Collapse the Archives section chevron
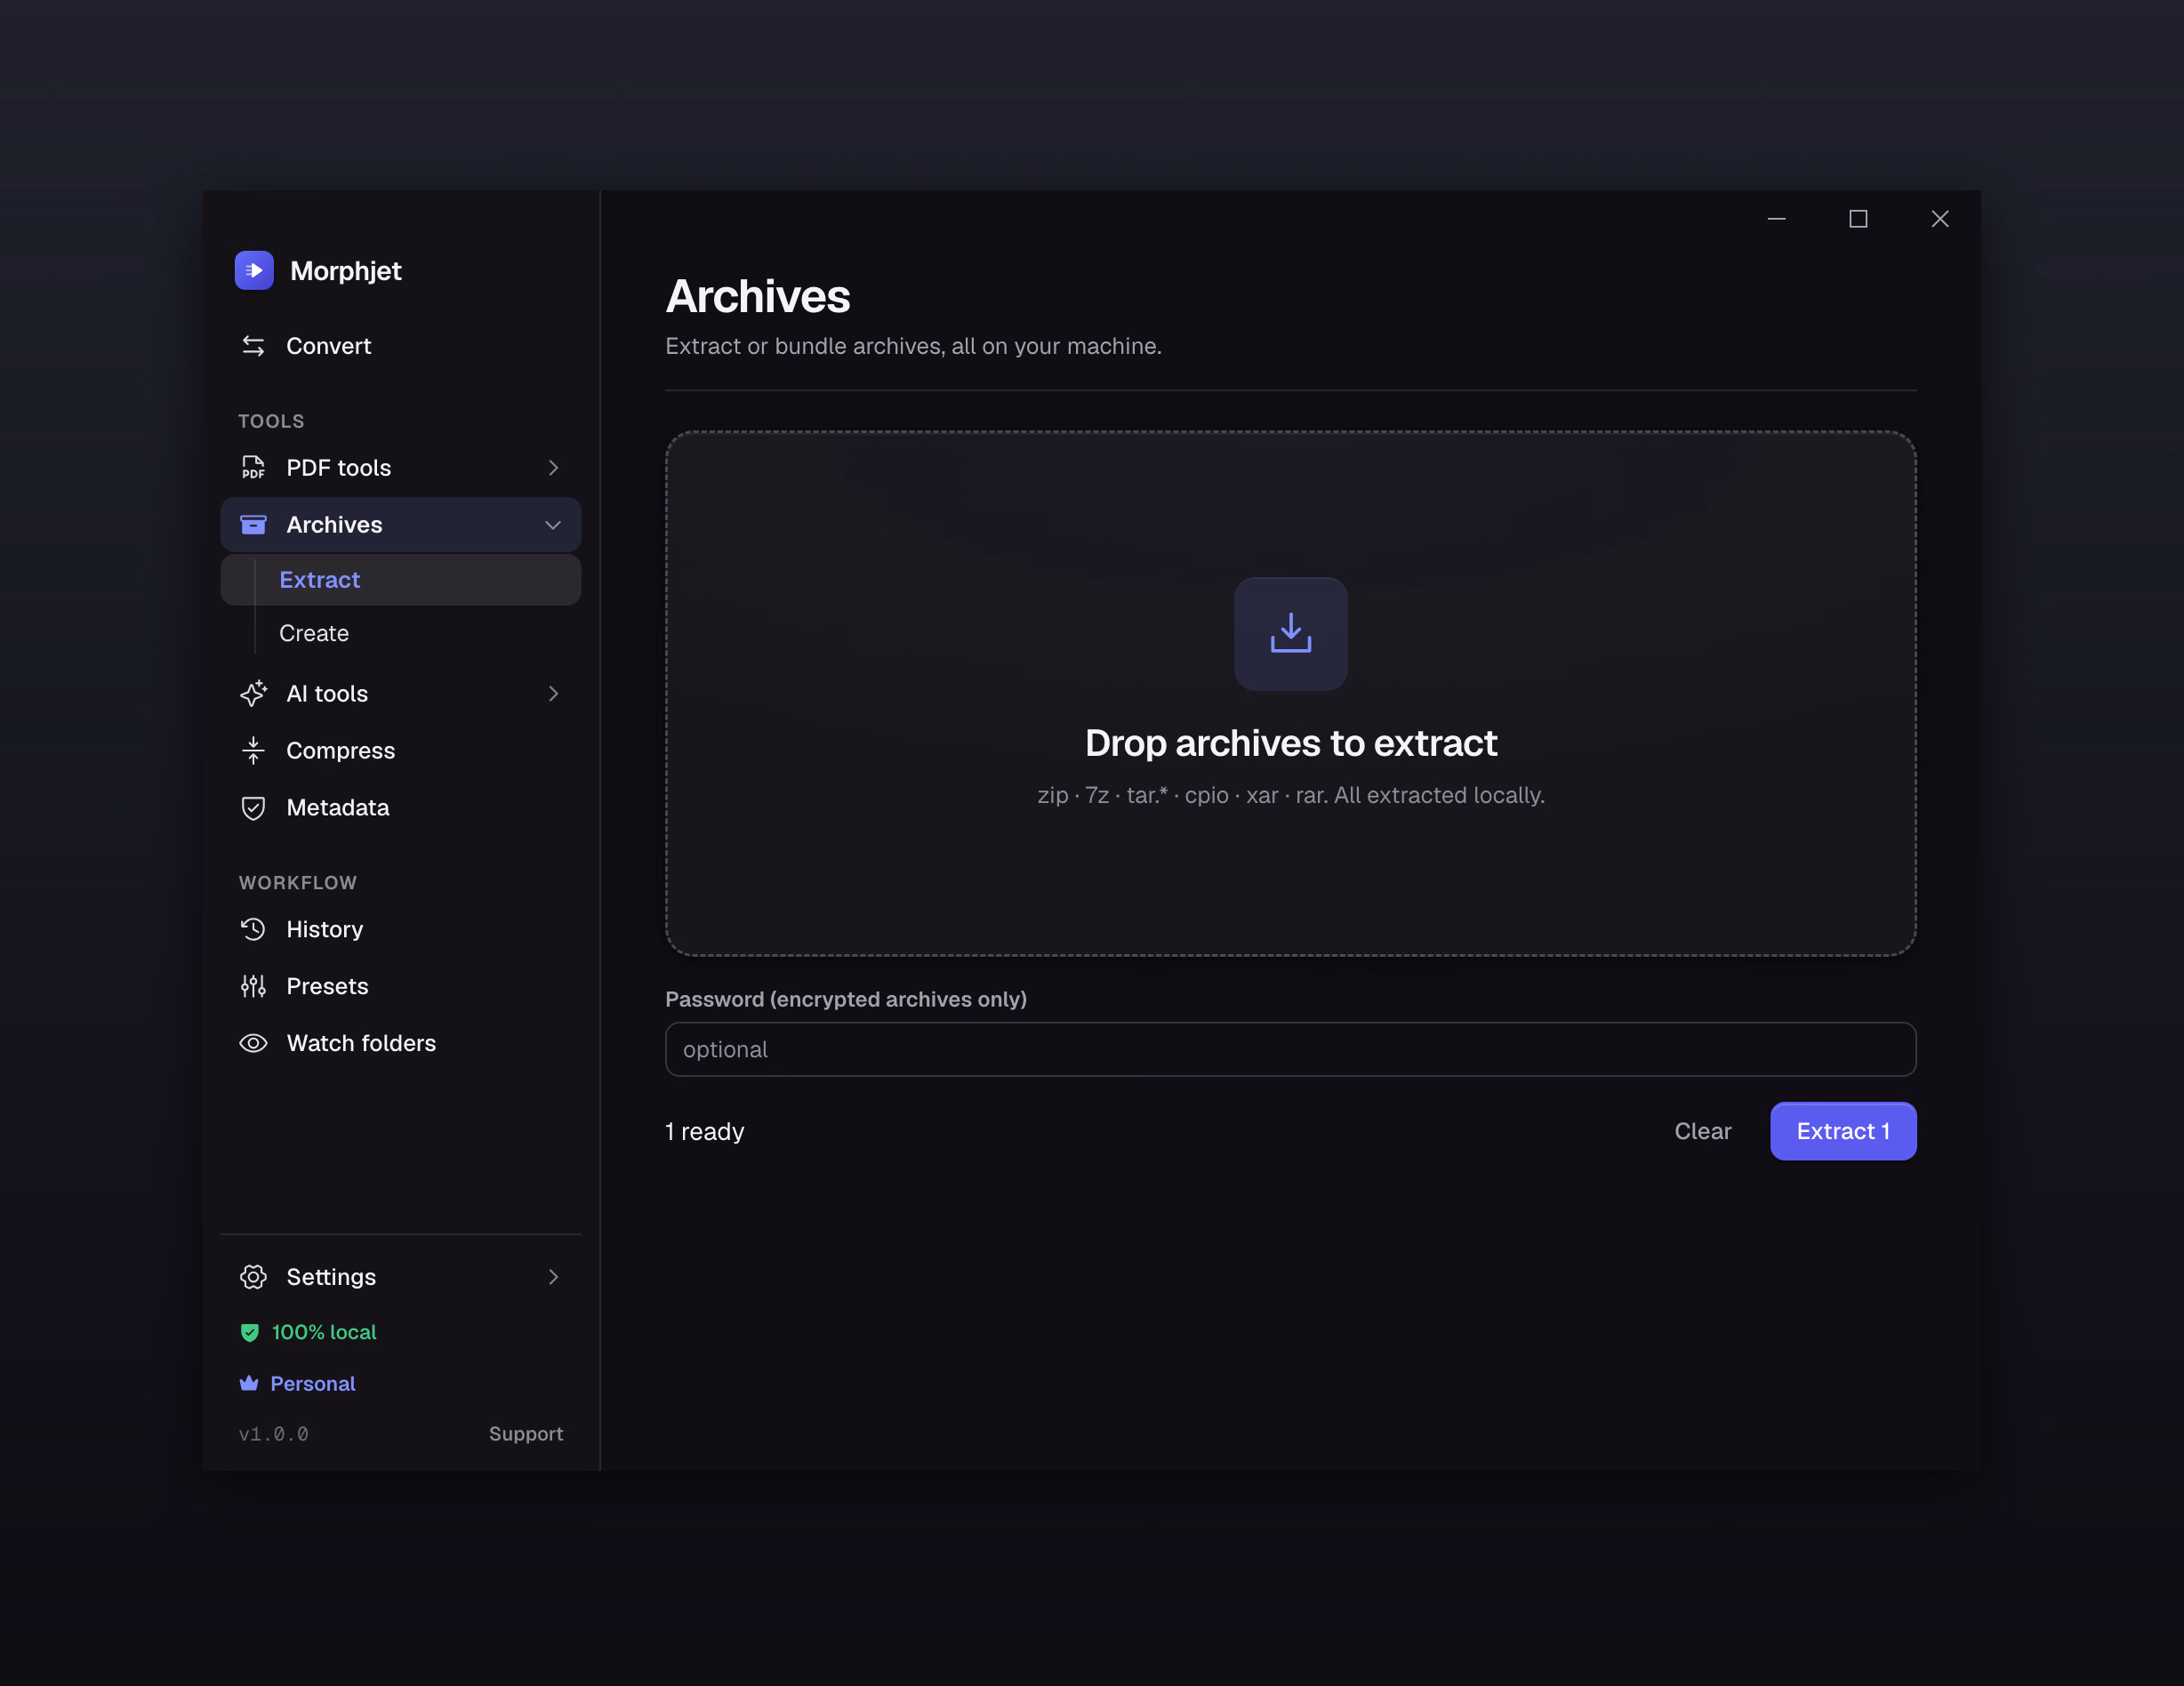2184x1686 pixels. tap(553, 525)
